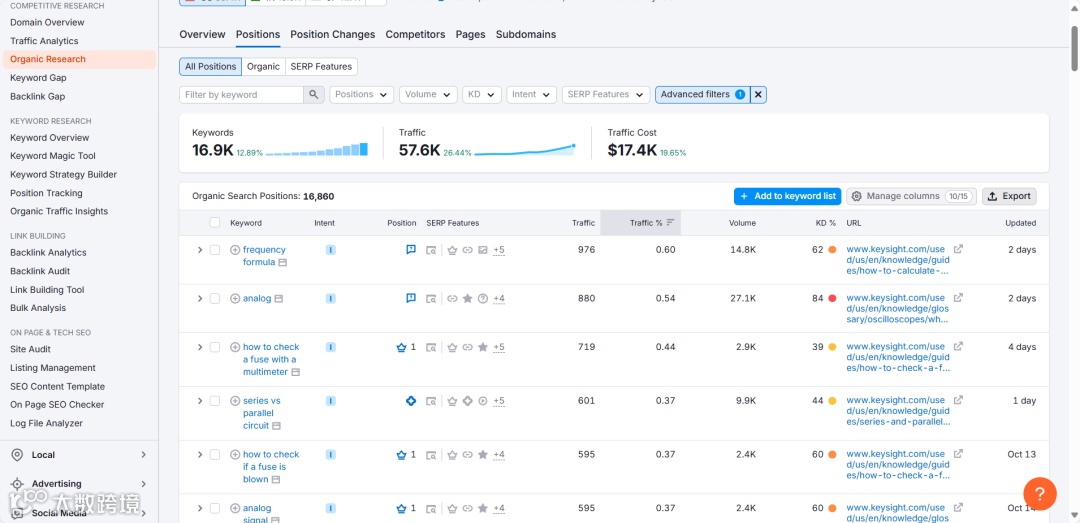Clear Advanced filters with the X icon

[x=758, y=94]
